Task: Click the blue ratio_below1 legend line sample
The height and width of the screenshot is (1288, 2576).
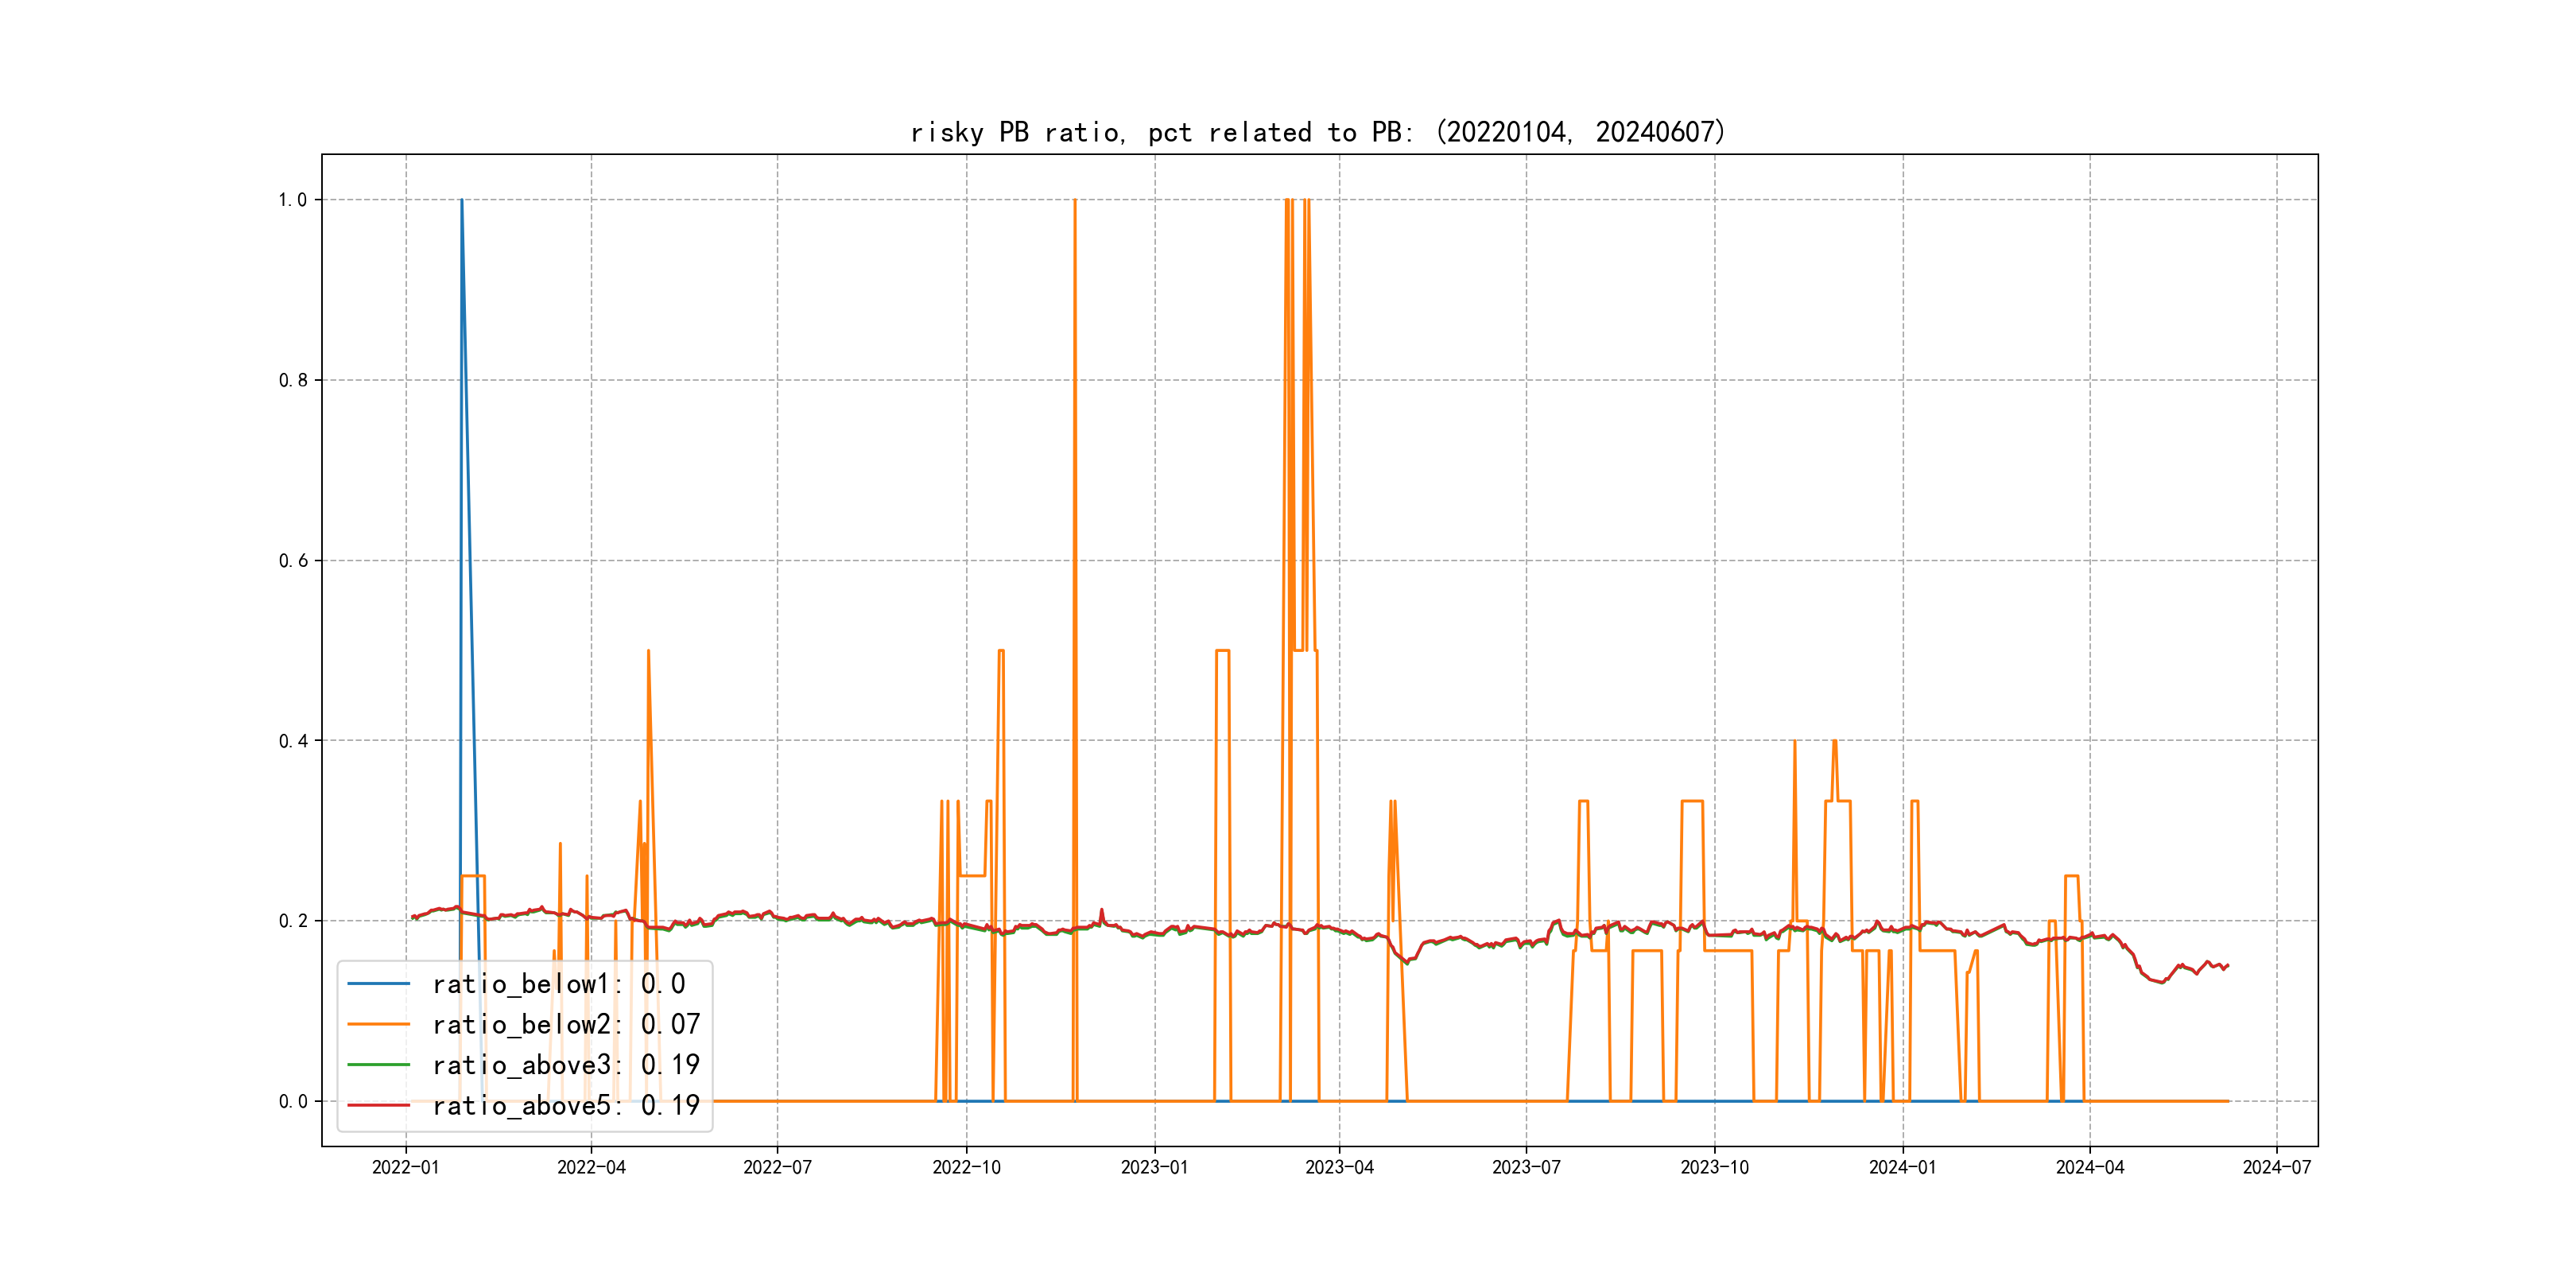Action: [x=378, y=984]
